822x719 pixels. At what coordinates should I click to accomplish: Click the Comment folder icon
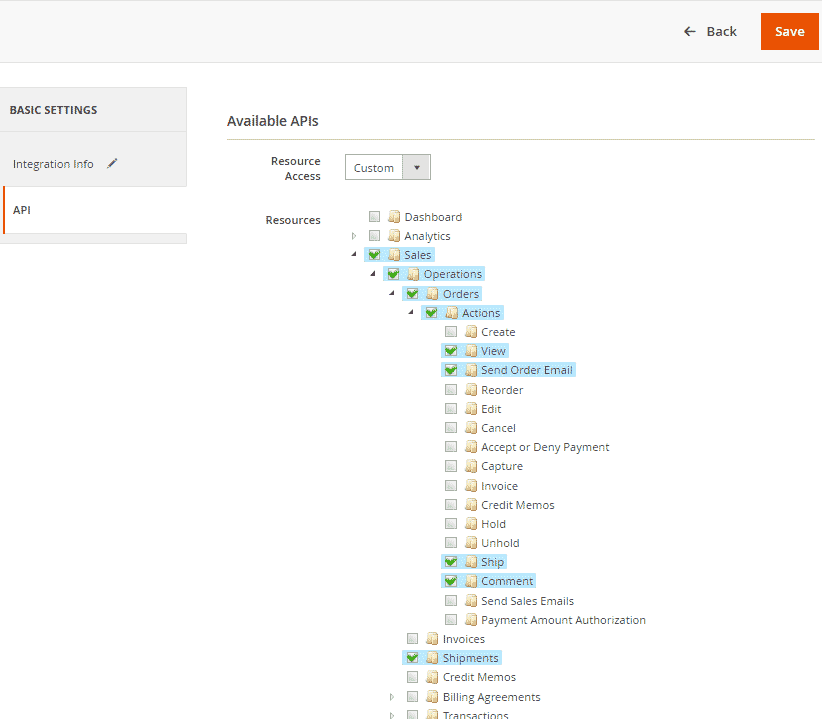click(x=471, y=581)
